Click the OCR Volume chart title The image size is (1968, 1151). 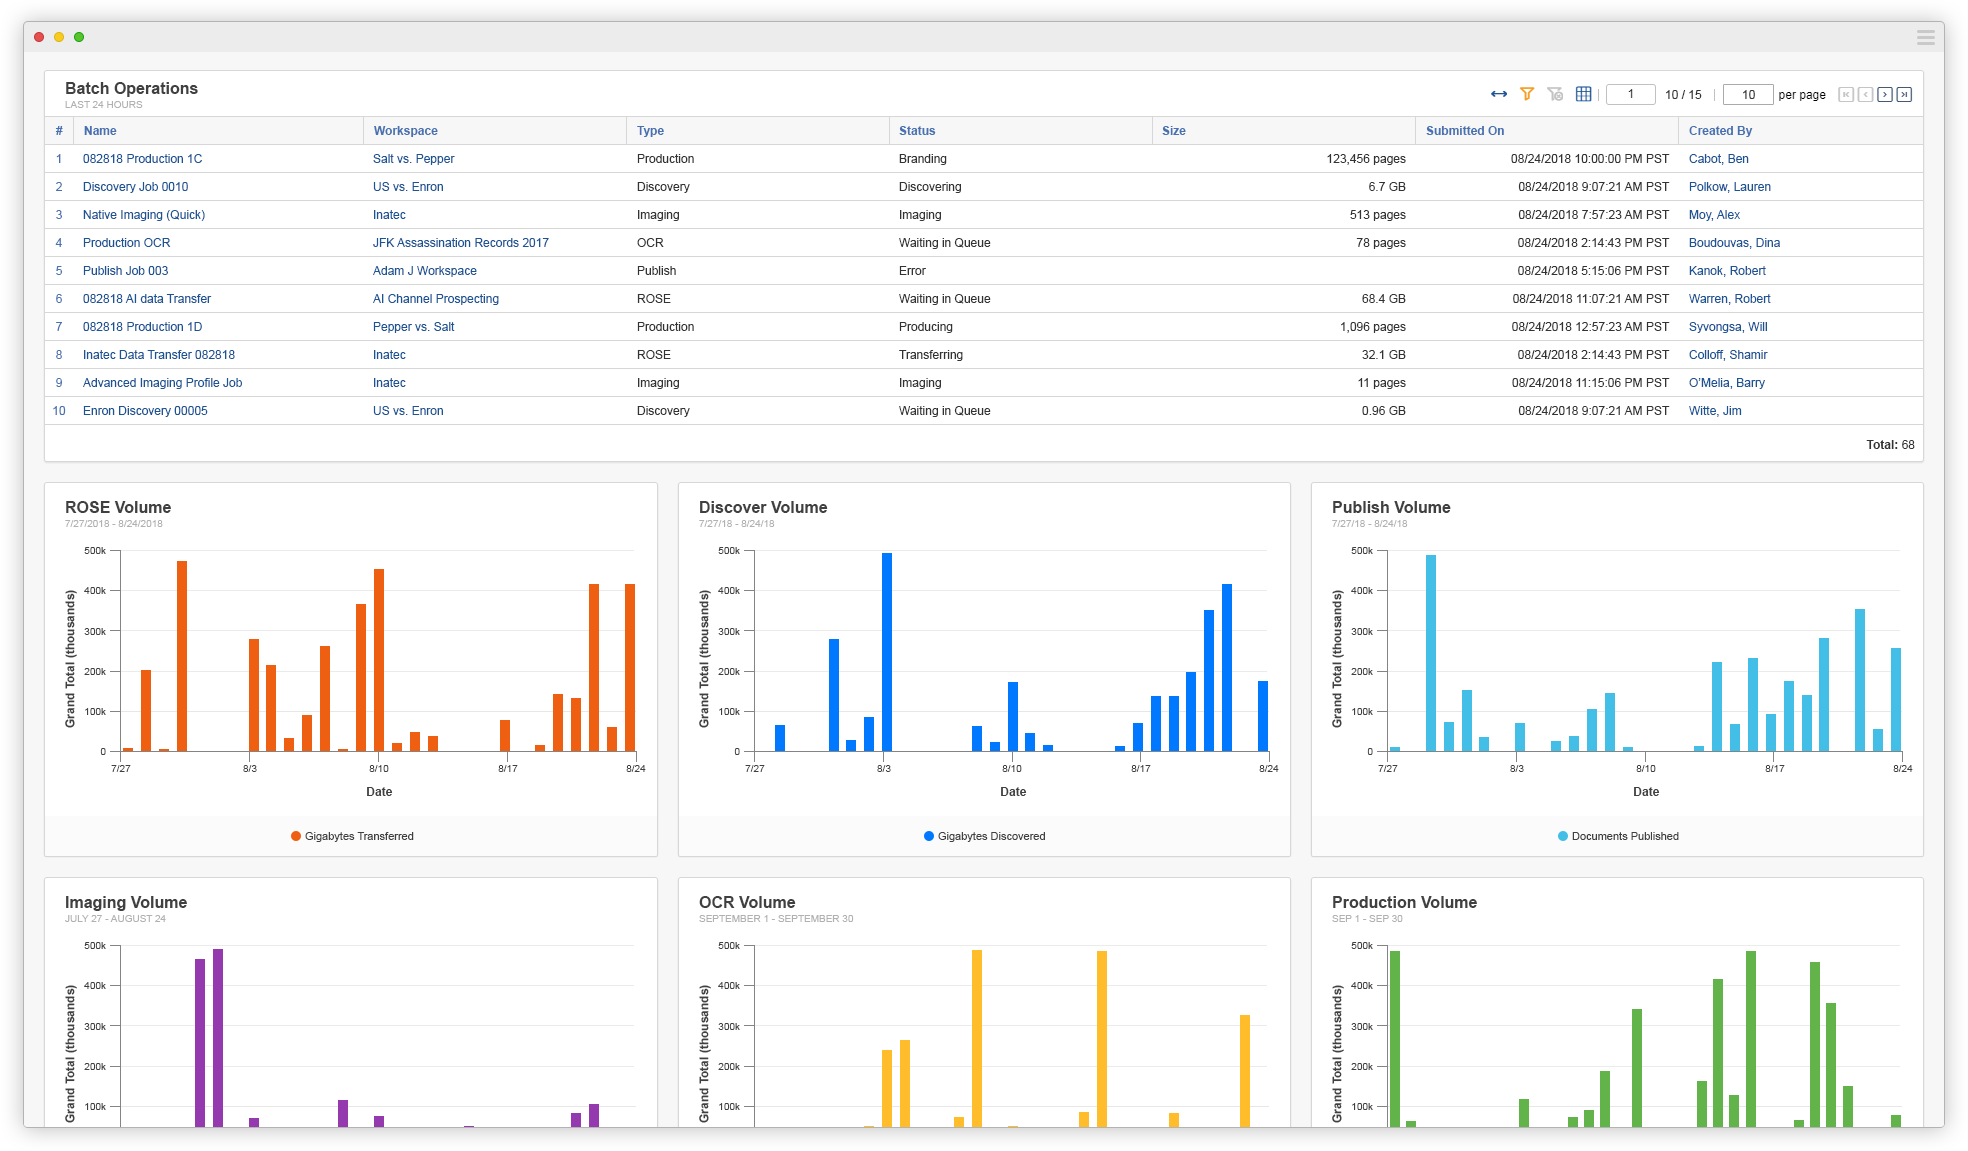(x=747, y=902)
